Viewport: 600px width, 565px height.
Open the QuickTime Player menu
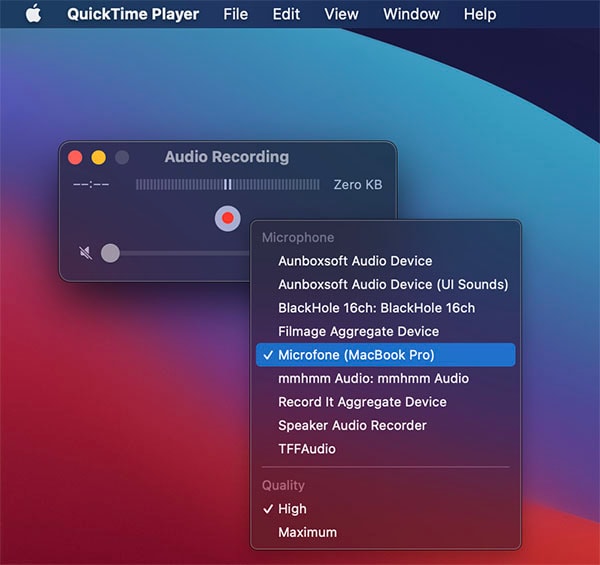pos(133,15)
